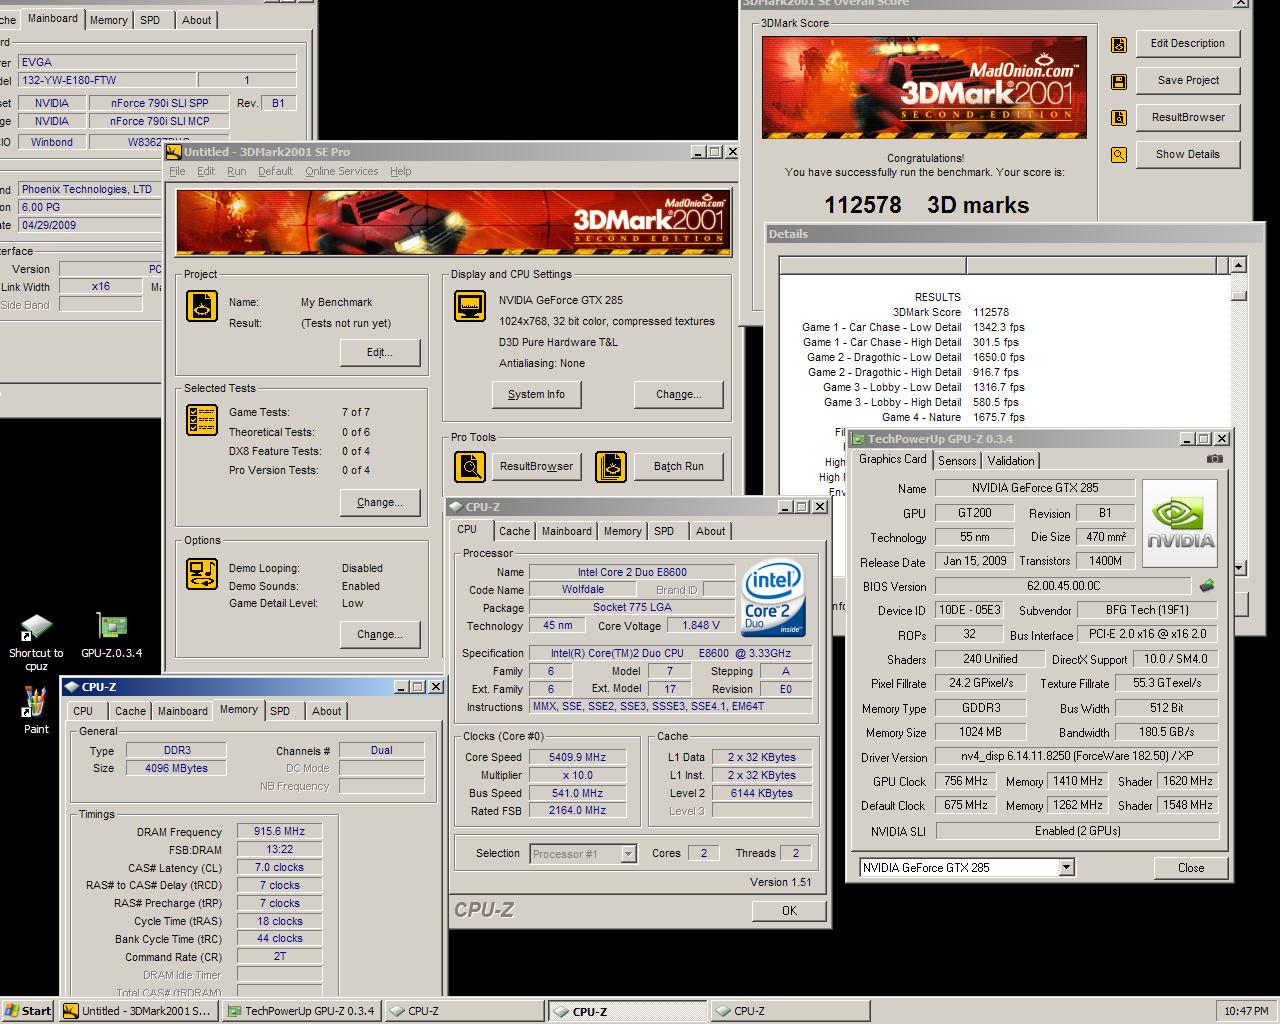Click the BIOS Version field in GPU-Z
The width and height of the screenshot is (1280, 1024).
pos(1063,586)
